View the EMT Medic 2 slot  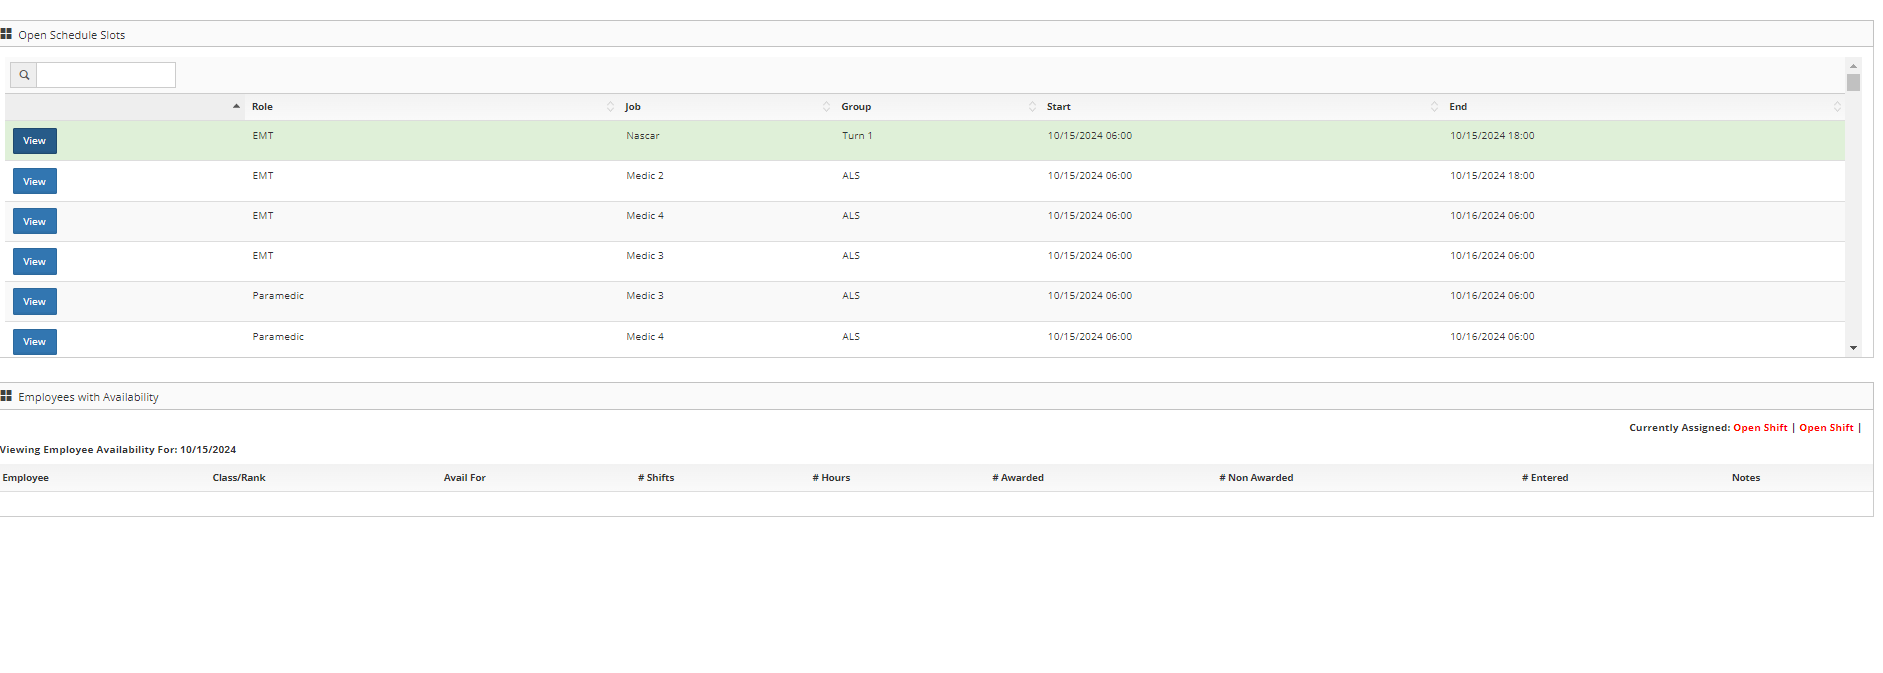click(x=35, y=181)
